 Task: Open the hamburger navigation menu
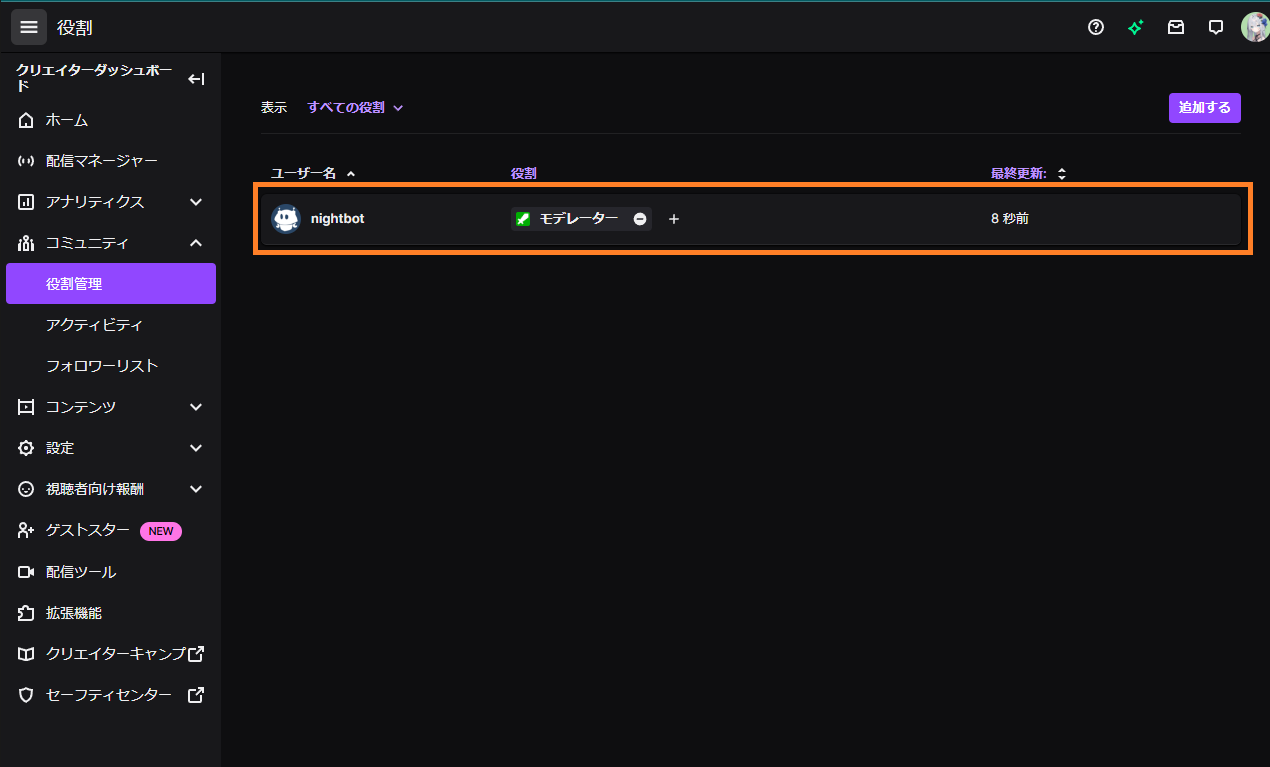[x=29, y=27]
